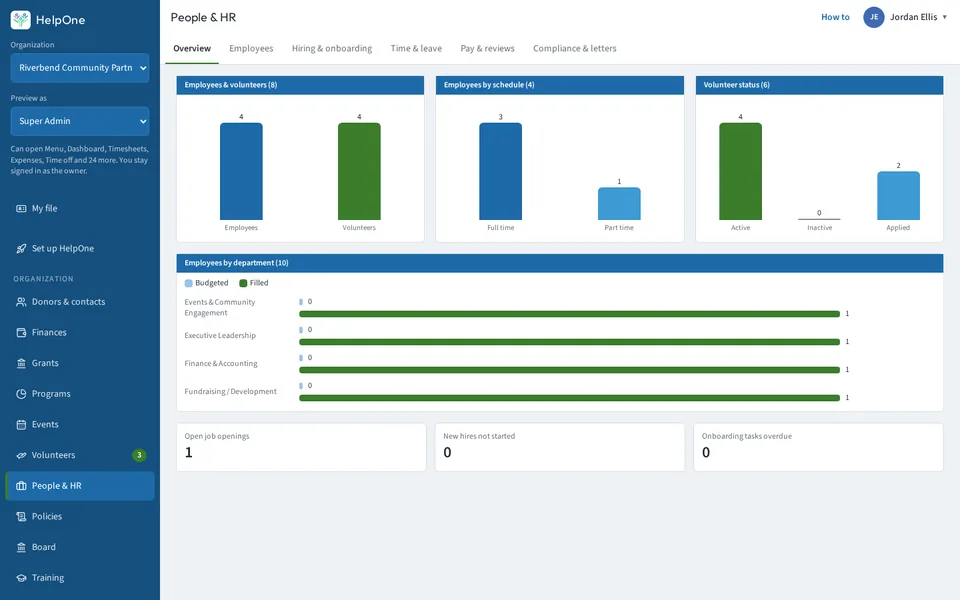This screenshot has width=960, height=600.
Task: Click the Inactive status label
Action: (x=819, y=228)
